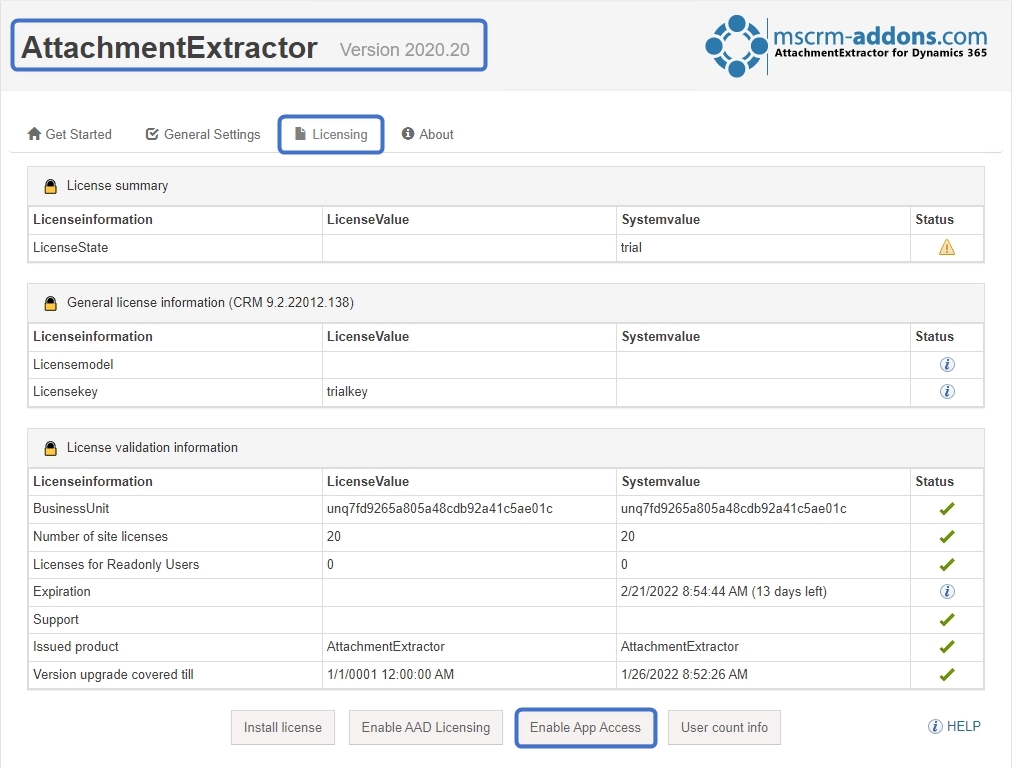Click 'Version upgrade covered till' label
Viewport: 1012px width, 768px height.
113,674
